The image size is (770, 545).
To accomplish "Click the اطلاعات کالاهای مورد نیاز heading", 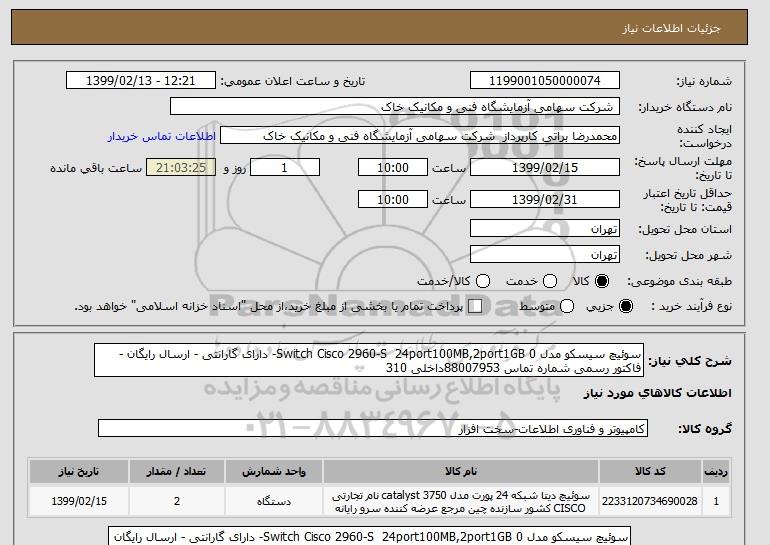I will [657, 393].
